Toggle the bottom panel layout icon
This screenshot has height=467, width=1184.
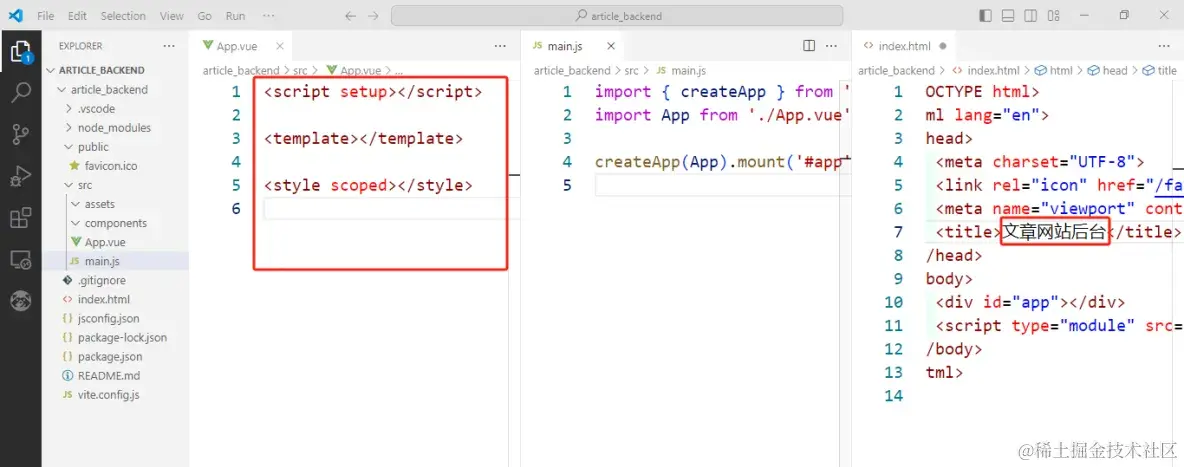[x=1008, y=16]
